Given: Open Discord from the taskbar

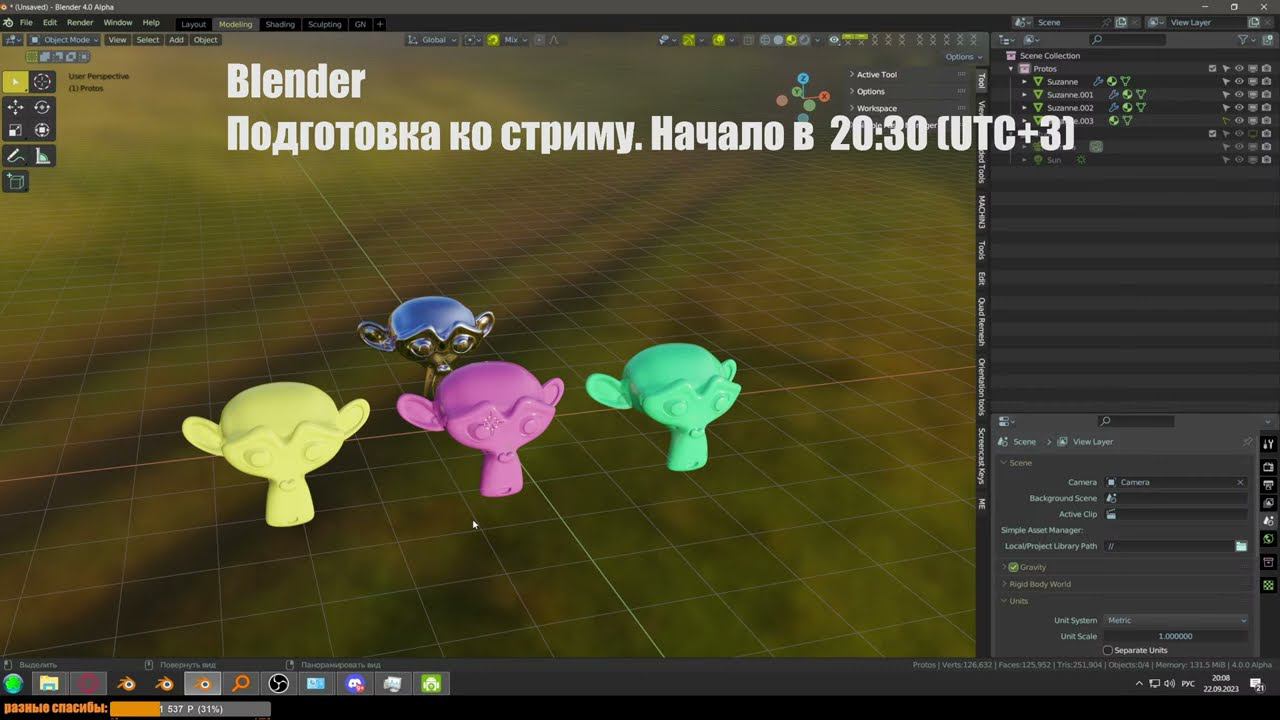Looking at the screenshot, I should tap(355, 684).
